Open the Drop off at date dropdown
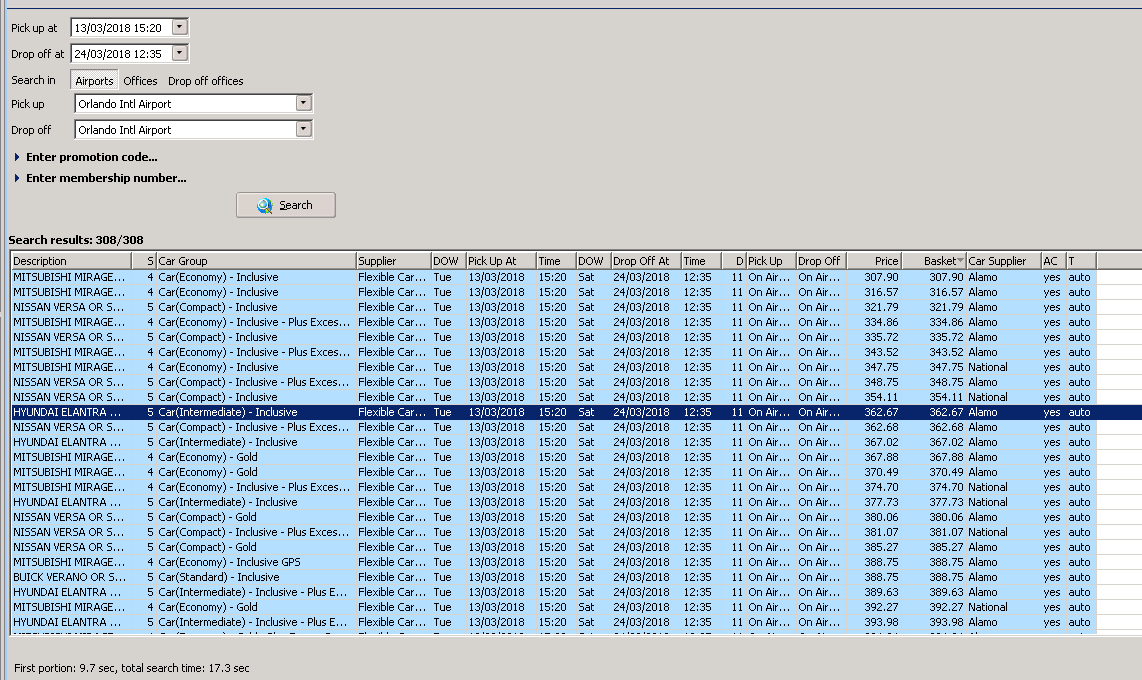 [x=179, y=54]
